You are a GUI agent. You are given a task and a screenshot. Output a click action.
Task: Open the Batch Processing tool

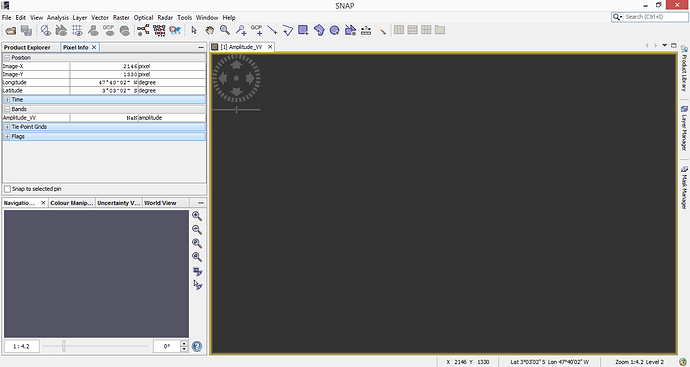click(159, 30)
